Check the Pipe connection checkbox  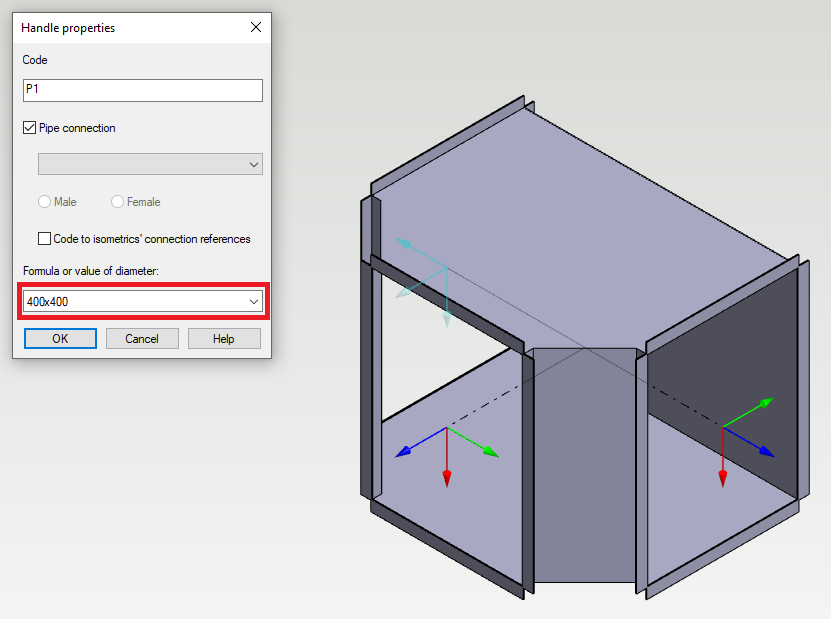point(30,128)
